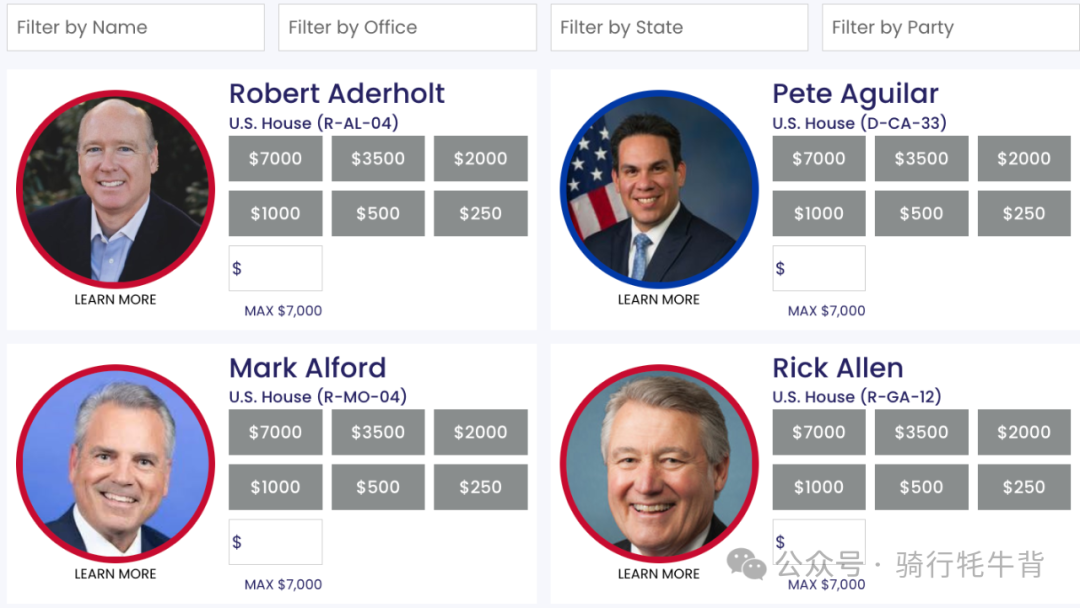Open Rick Allen's profile photo
The height and width of the screenshot is (608, 1080).
click(x=659, y=463)
